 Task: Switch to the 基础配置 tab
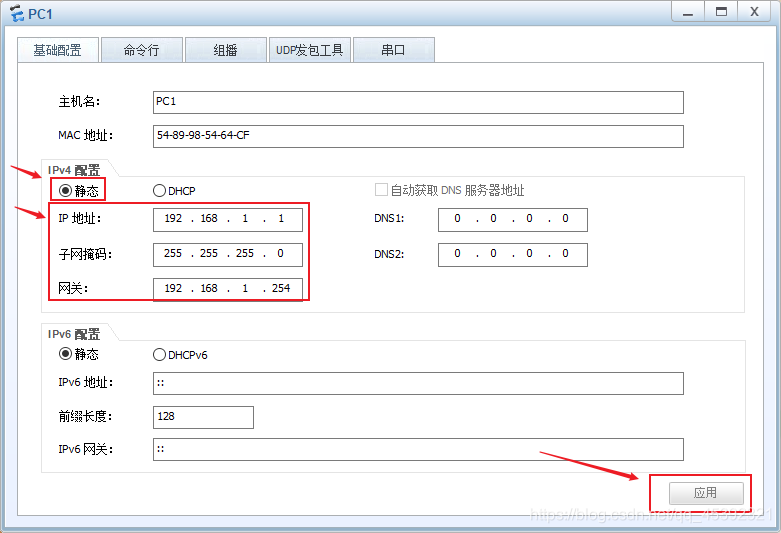pyautogui.click(x=58, y=50)
